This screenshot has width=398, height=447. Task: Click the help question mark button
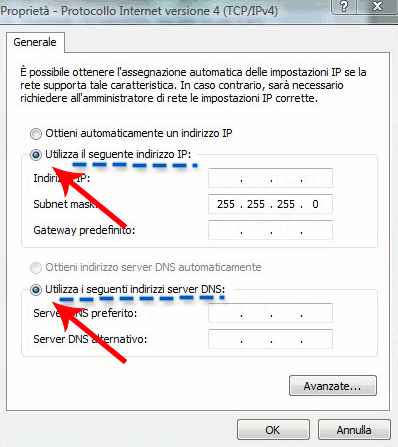click(x=344, y=6)
